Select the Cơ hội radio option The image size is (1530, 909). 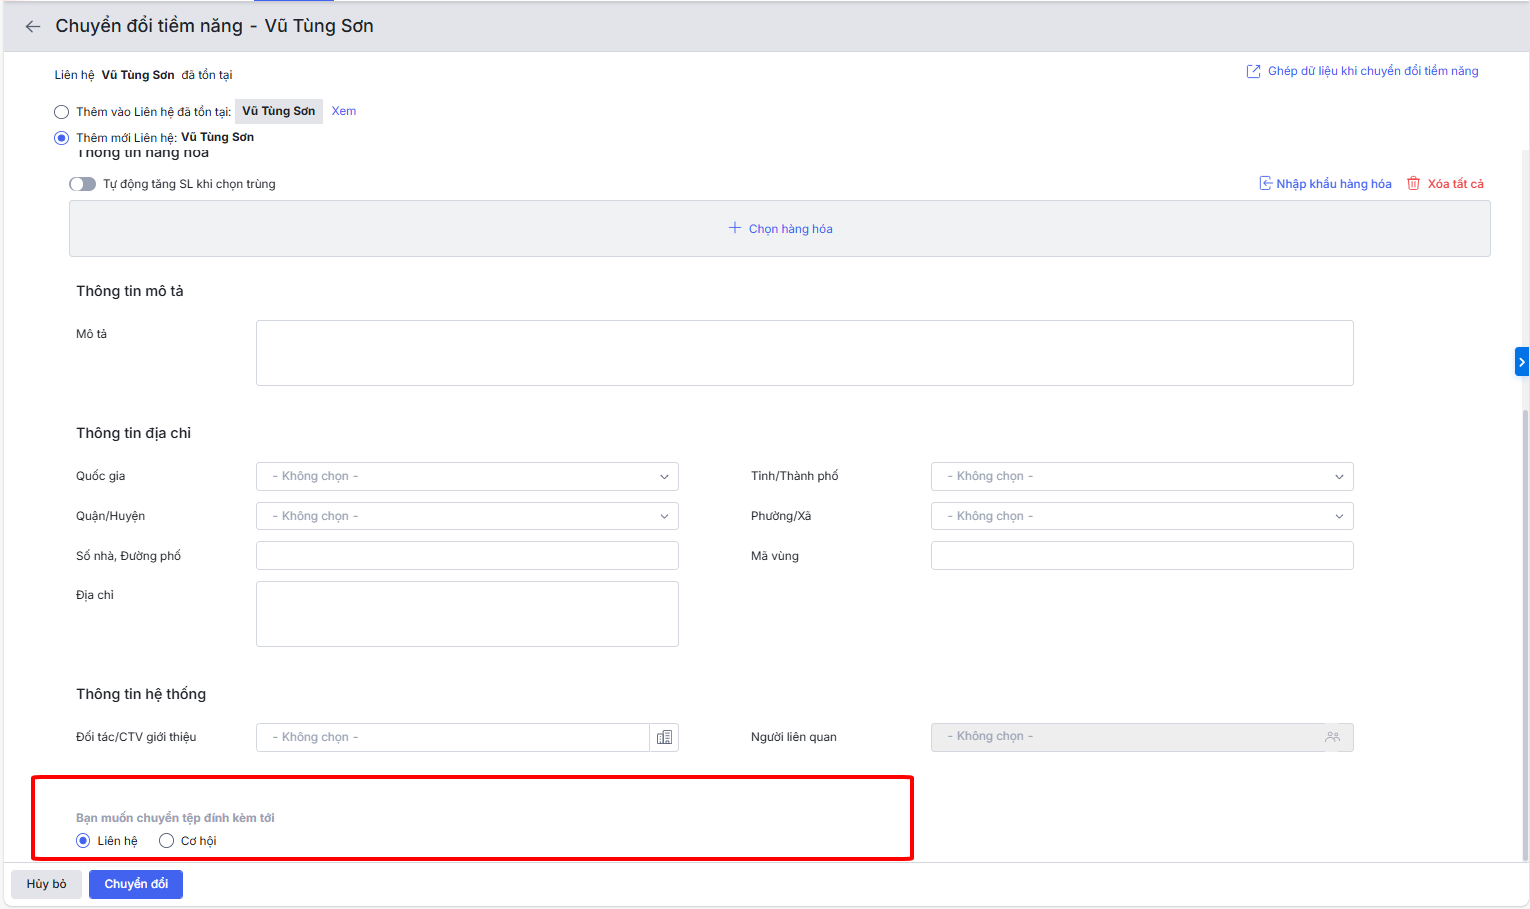pyautogui.click(x=167, y=841)
